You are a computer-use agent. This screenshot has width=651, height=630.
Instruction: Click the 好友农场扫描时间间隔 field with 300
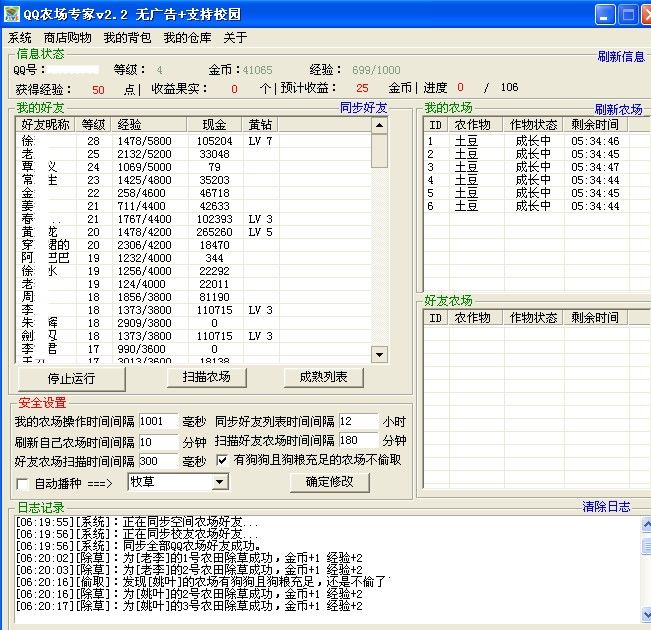[158, 461]
